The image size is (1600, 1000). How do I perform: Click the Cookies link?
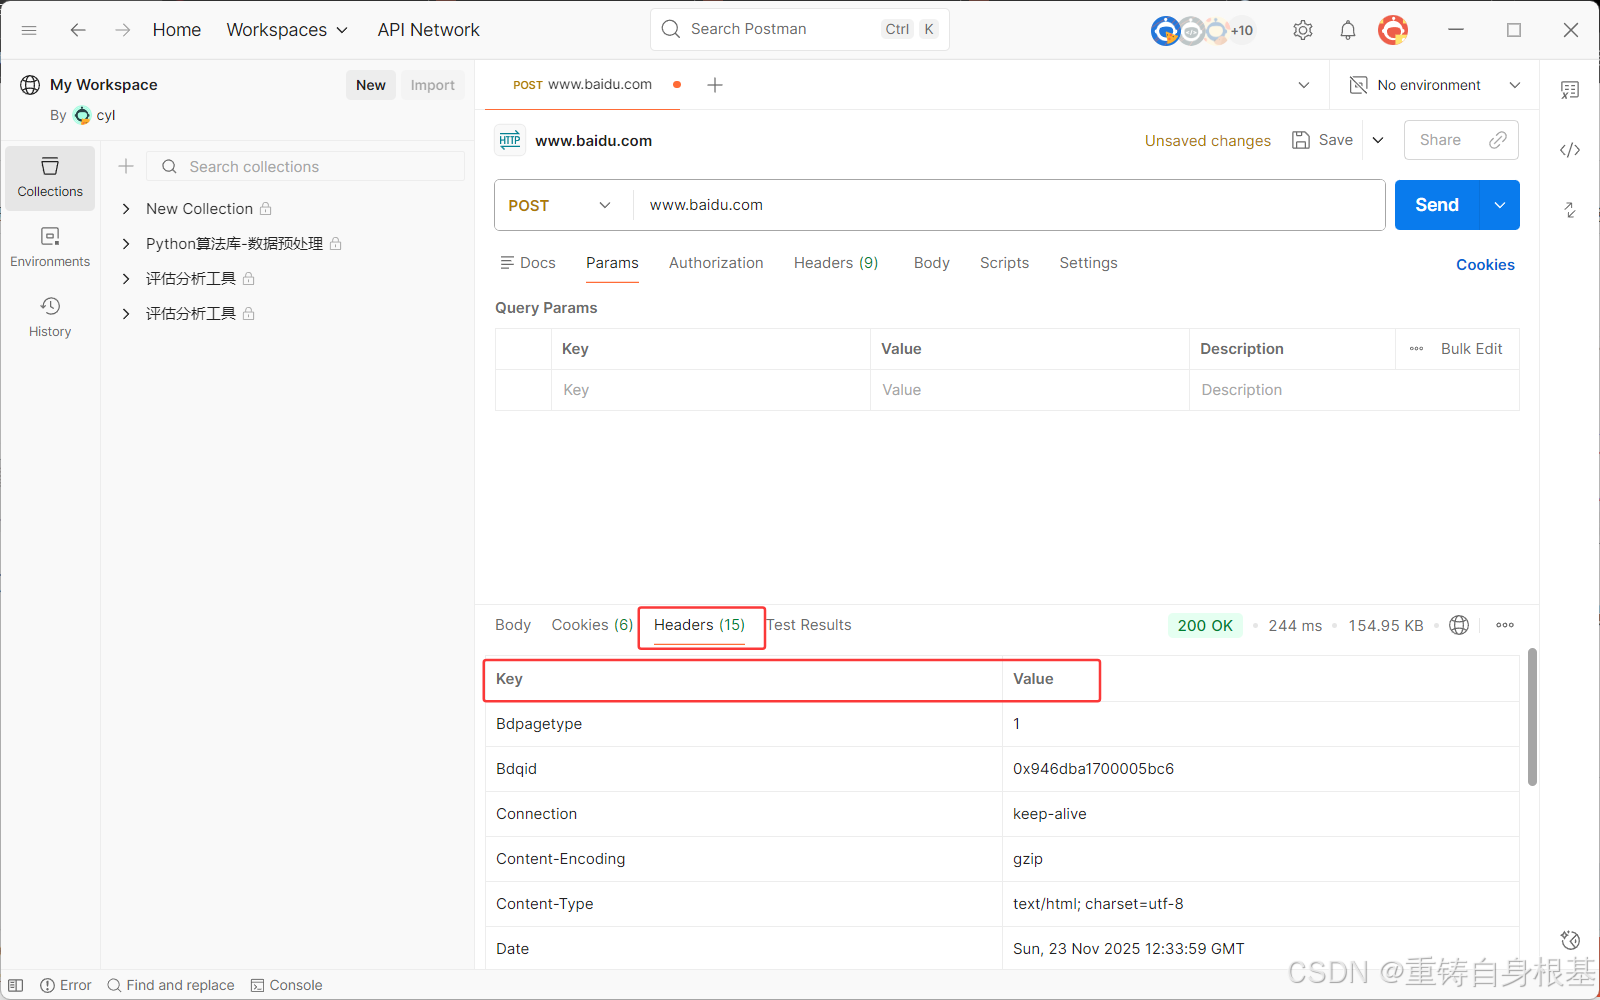[x=1485, y=265]
